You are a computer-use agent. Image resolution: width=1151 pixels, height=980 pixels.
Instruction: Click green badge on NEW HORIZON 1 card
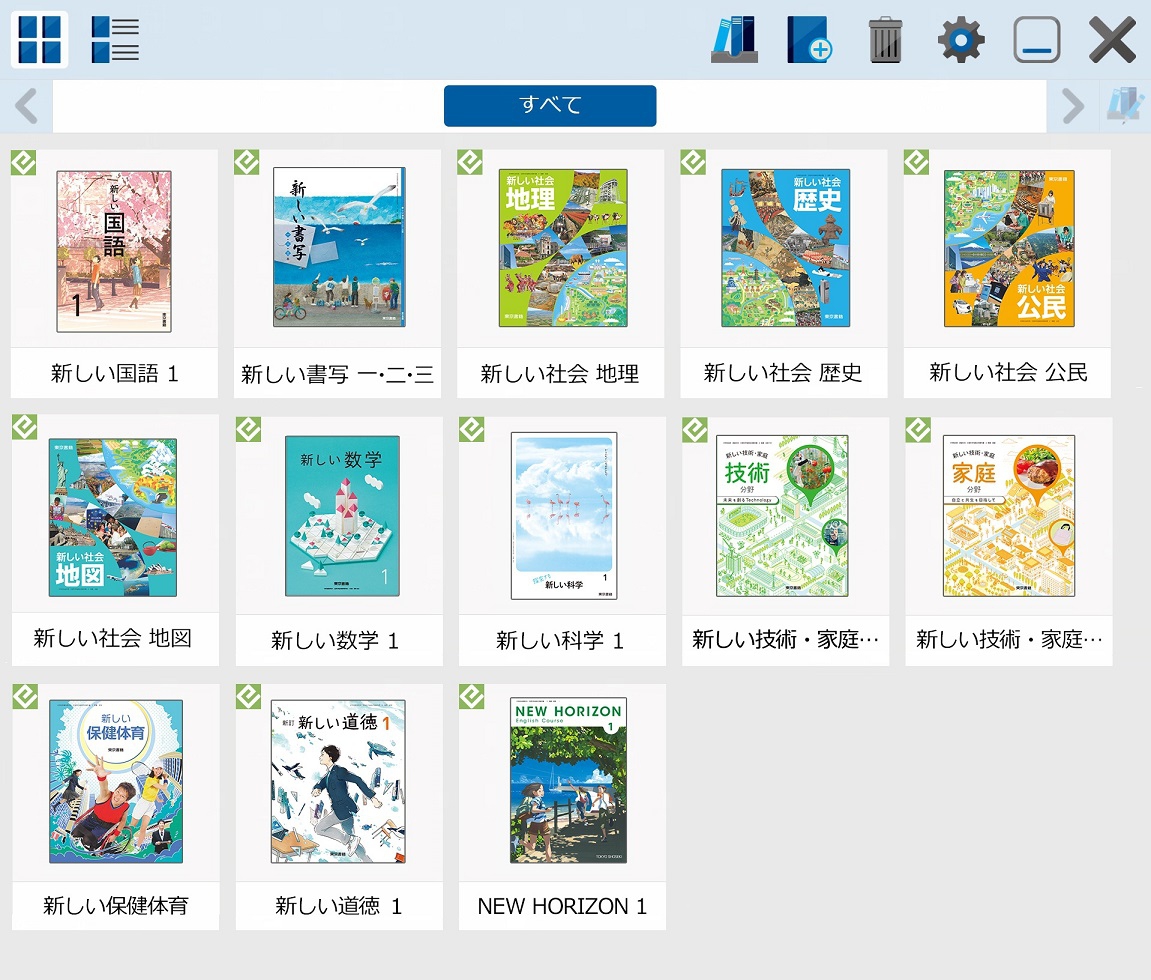[471, 697]
